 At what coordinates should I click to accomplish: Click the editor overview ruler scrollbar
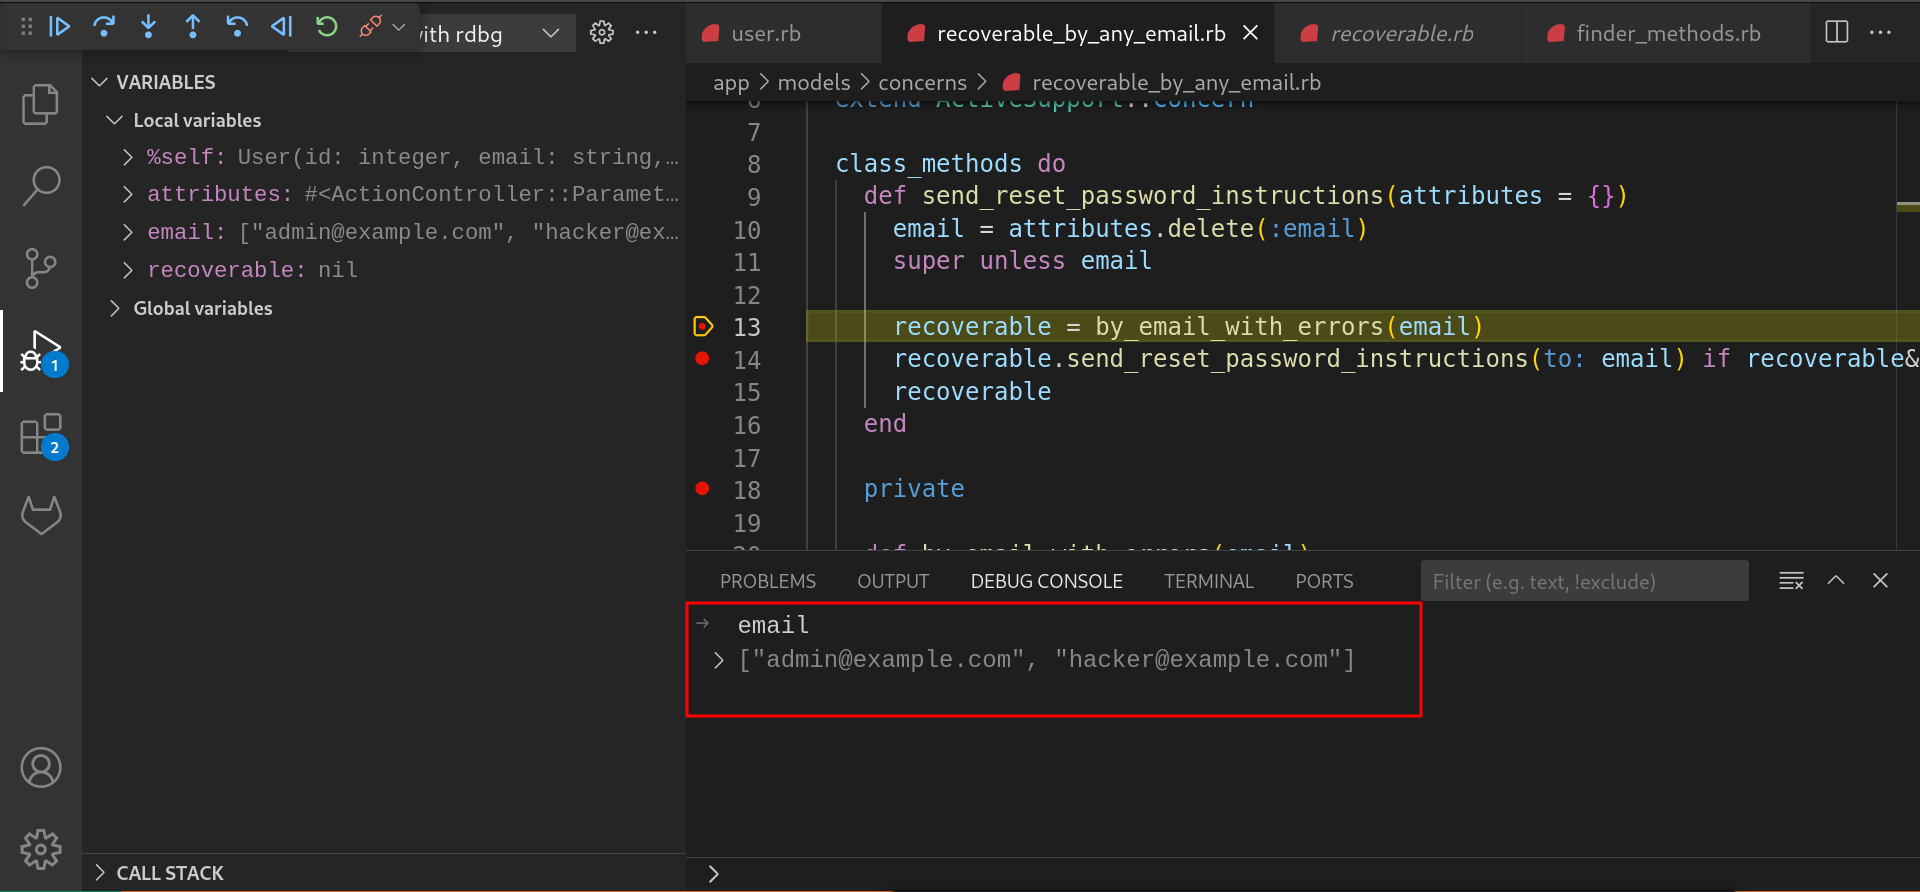(1908, 325)
